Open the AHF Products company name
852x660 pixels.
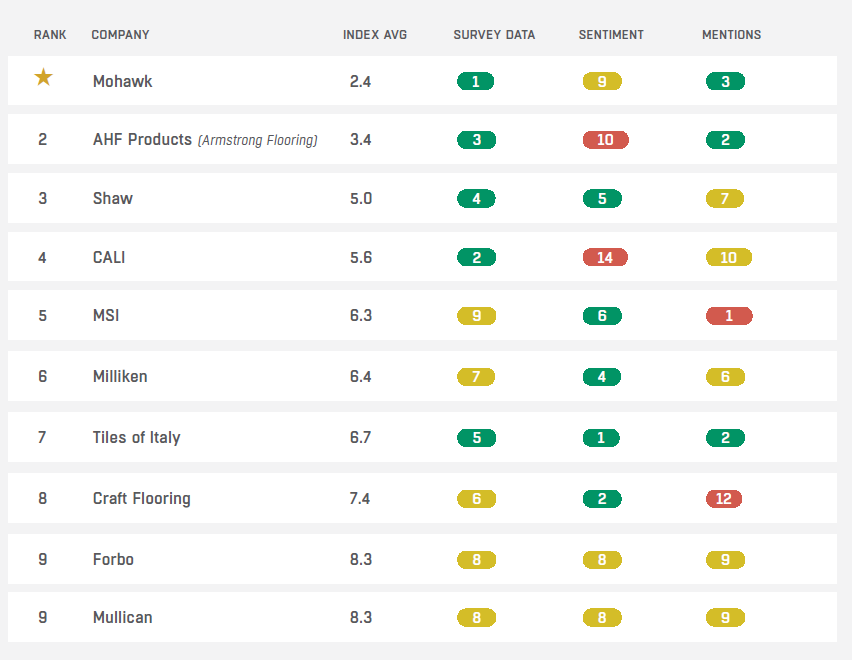(142, 140)
